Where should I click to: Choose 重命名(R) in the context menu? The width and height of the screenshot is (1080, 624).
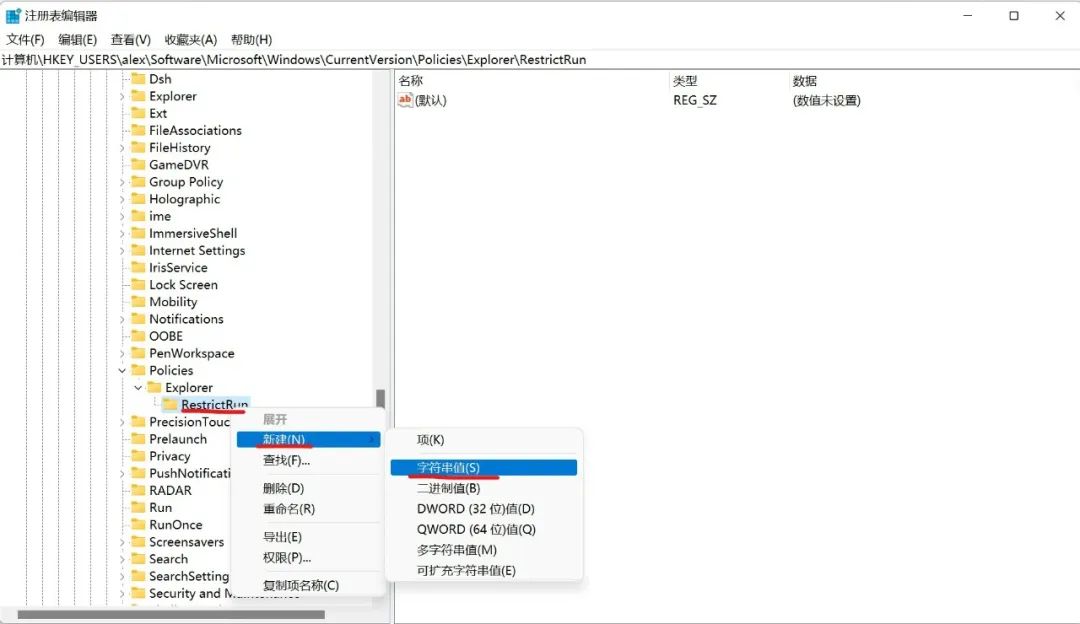(309, 509)
